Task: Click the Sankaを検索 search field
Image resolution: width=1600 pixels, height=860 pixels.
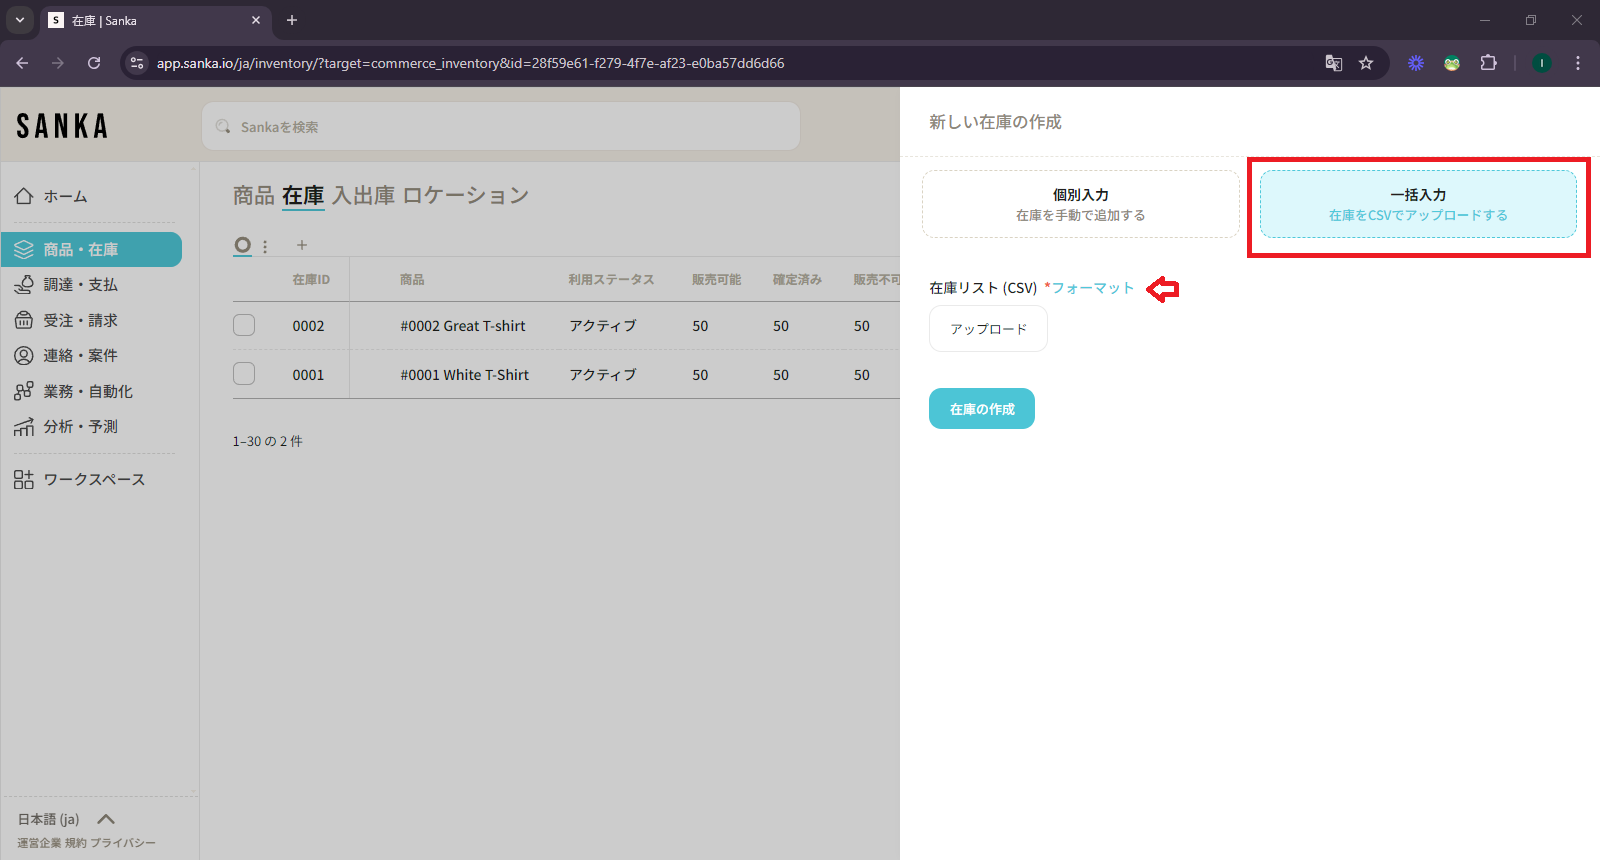Action: click(500, 127)
